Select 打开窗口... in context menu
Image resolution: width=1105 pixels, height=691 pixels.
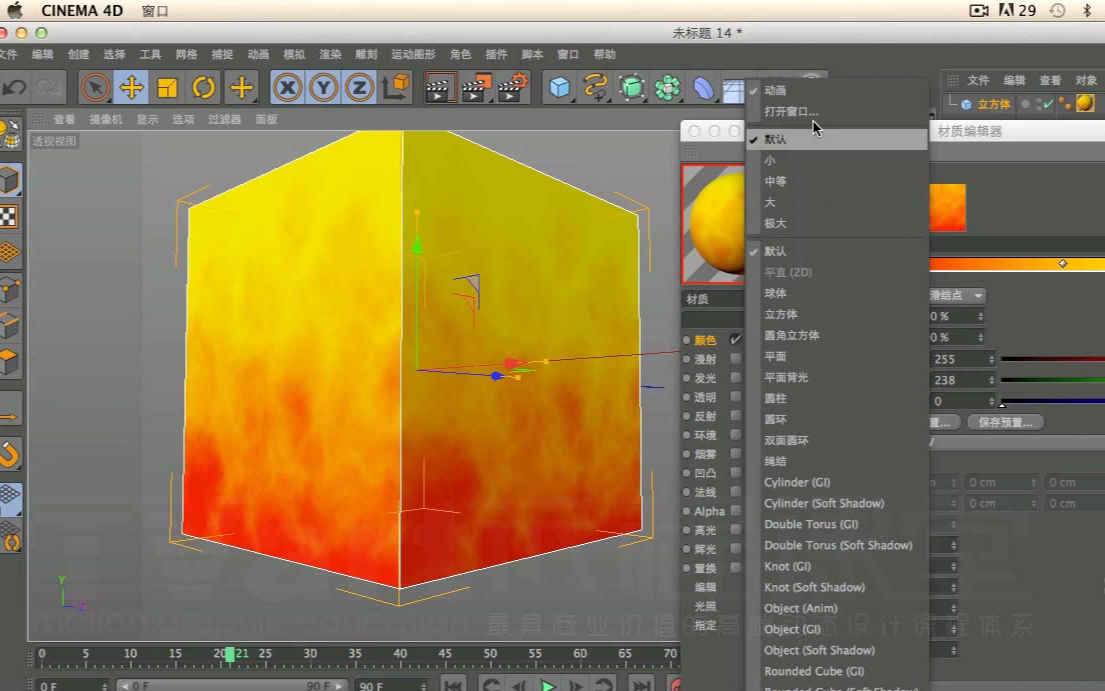[x=791, y=111]
